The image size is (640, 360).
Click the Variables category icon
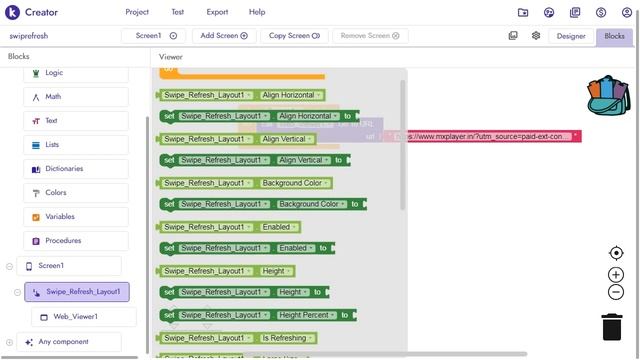(36, 217)
